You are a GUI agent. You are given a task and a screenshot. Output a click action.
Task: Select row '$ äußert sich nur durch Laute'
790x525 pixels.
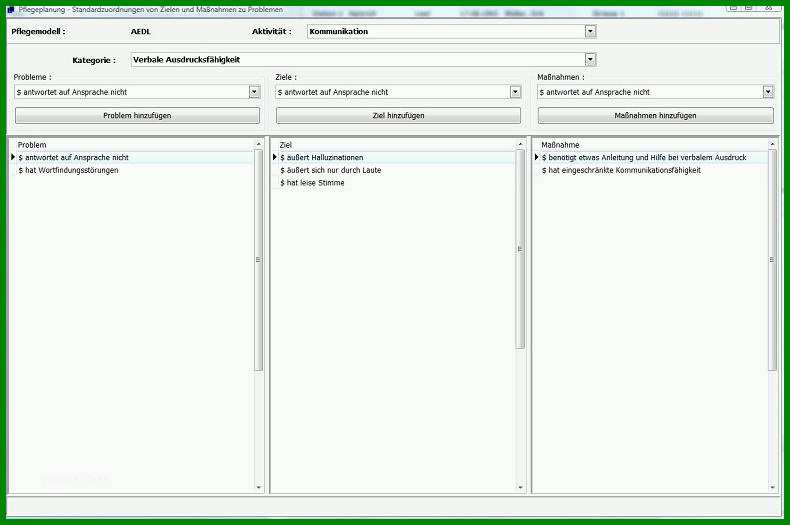(397, 170)
